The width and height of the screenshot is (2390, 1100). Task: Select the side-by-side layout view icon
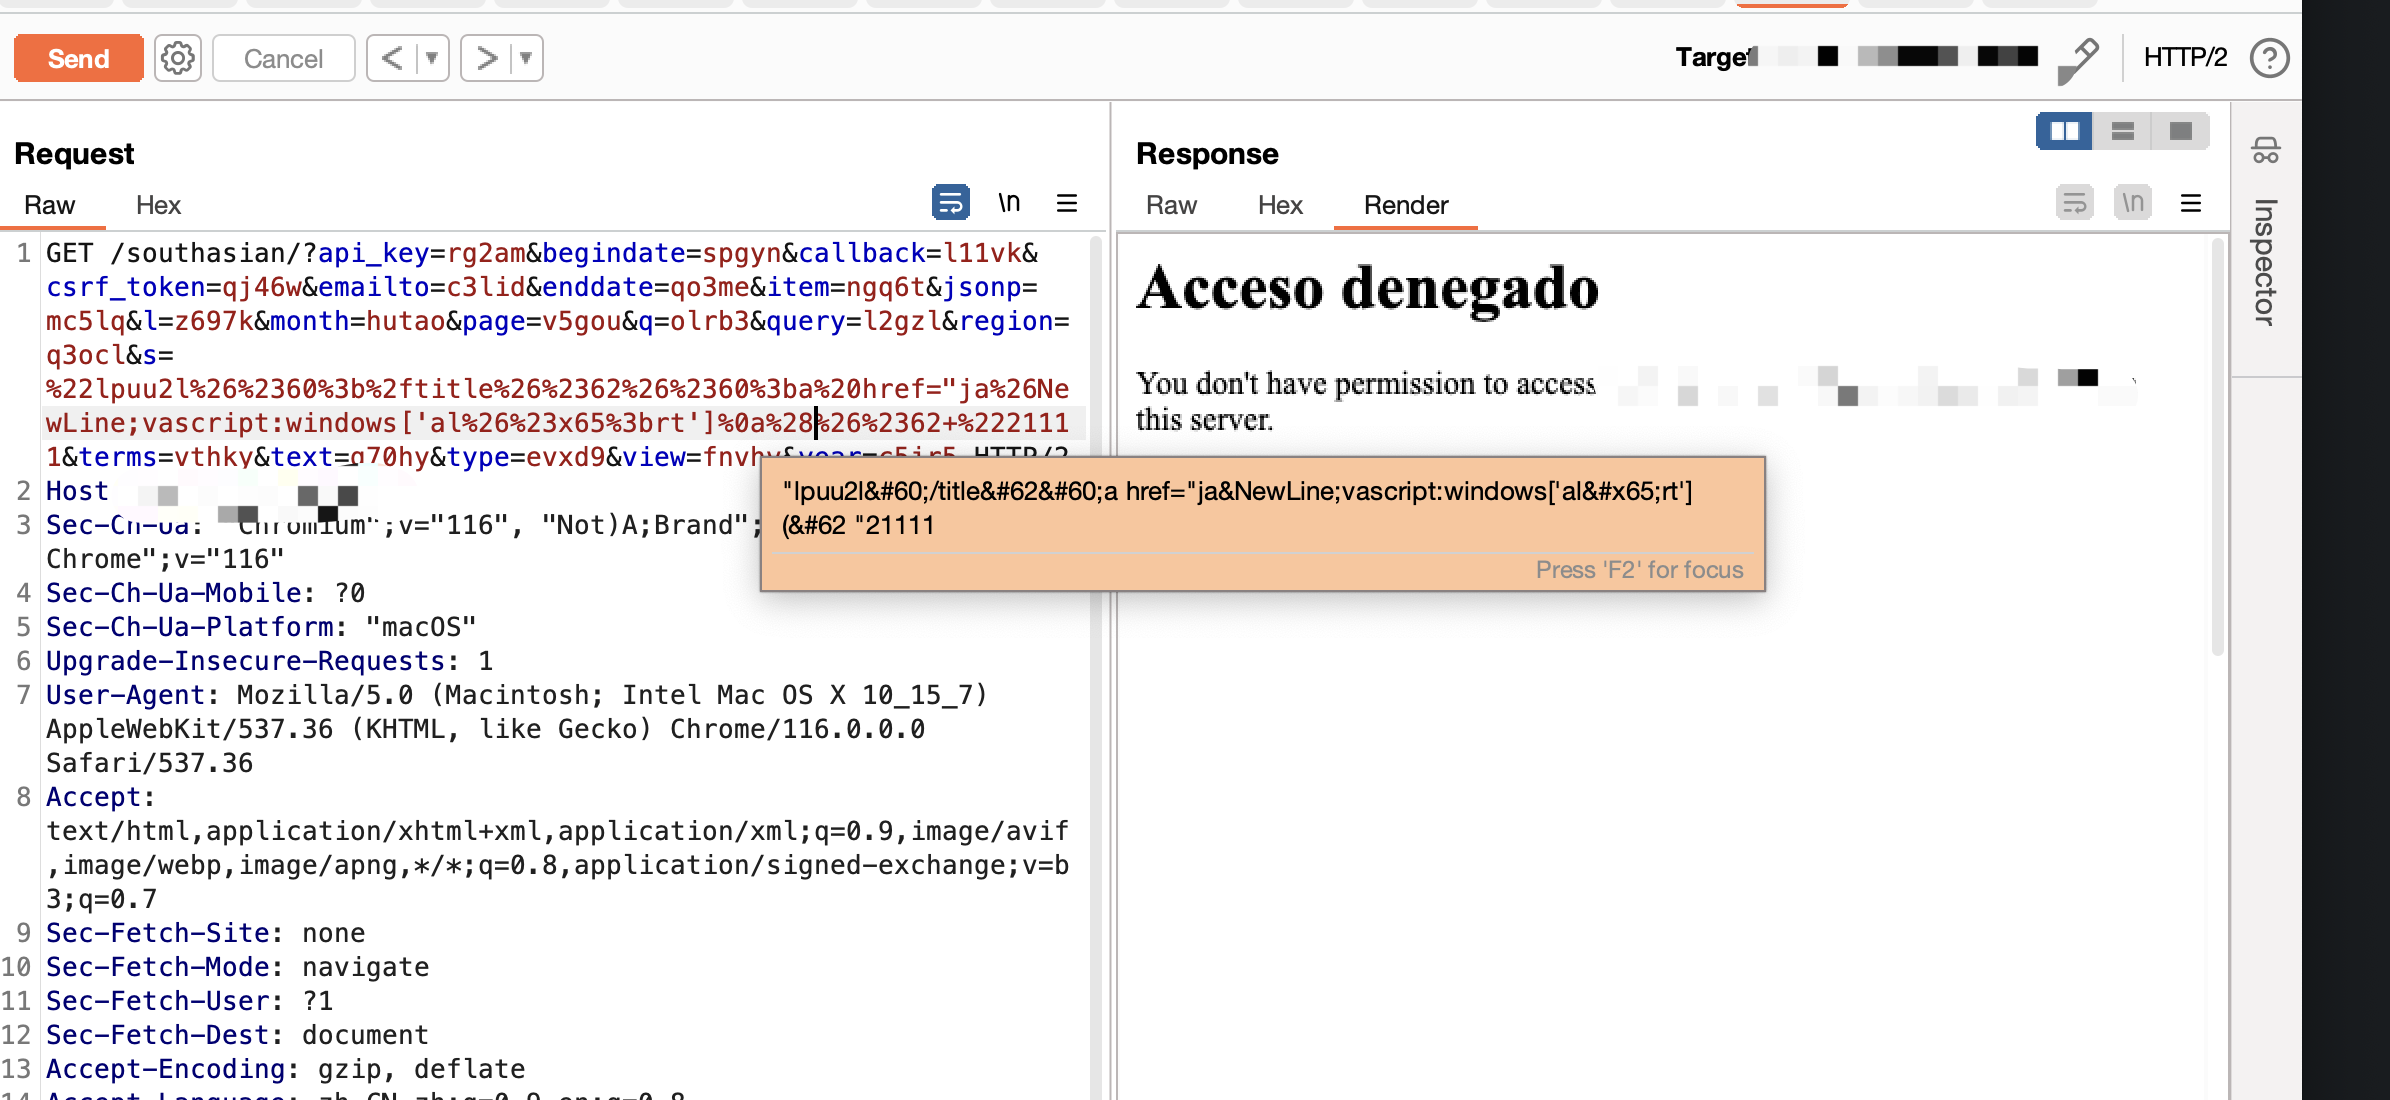point(2064,131)
